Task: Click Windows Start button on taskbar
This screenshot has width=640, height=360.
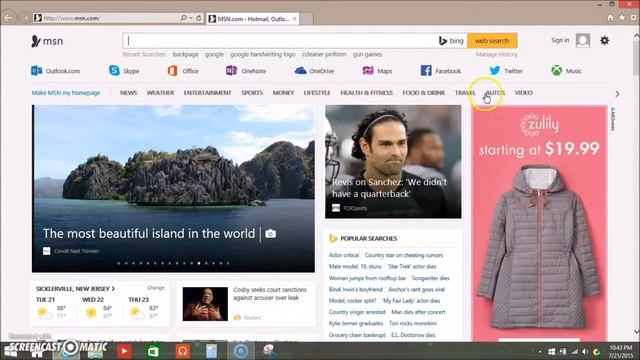Action: (x=10, y=351)
